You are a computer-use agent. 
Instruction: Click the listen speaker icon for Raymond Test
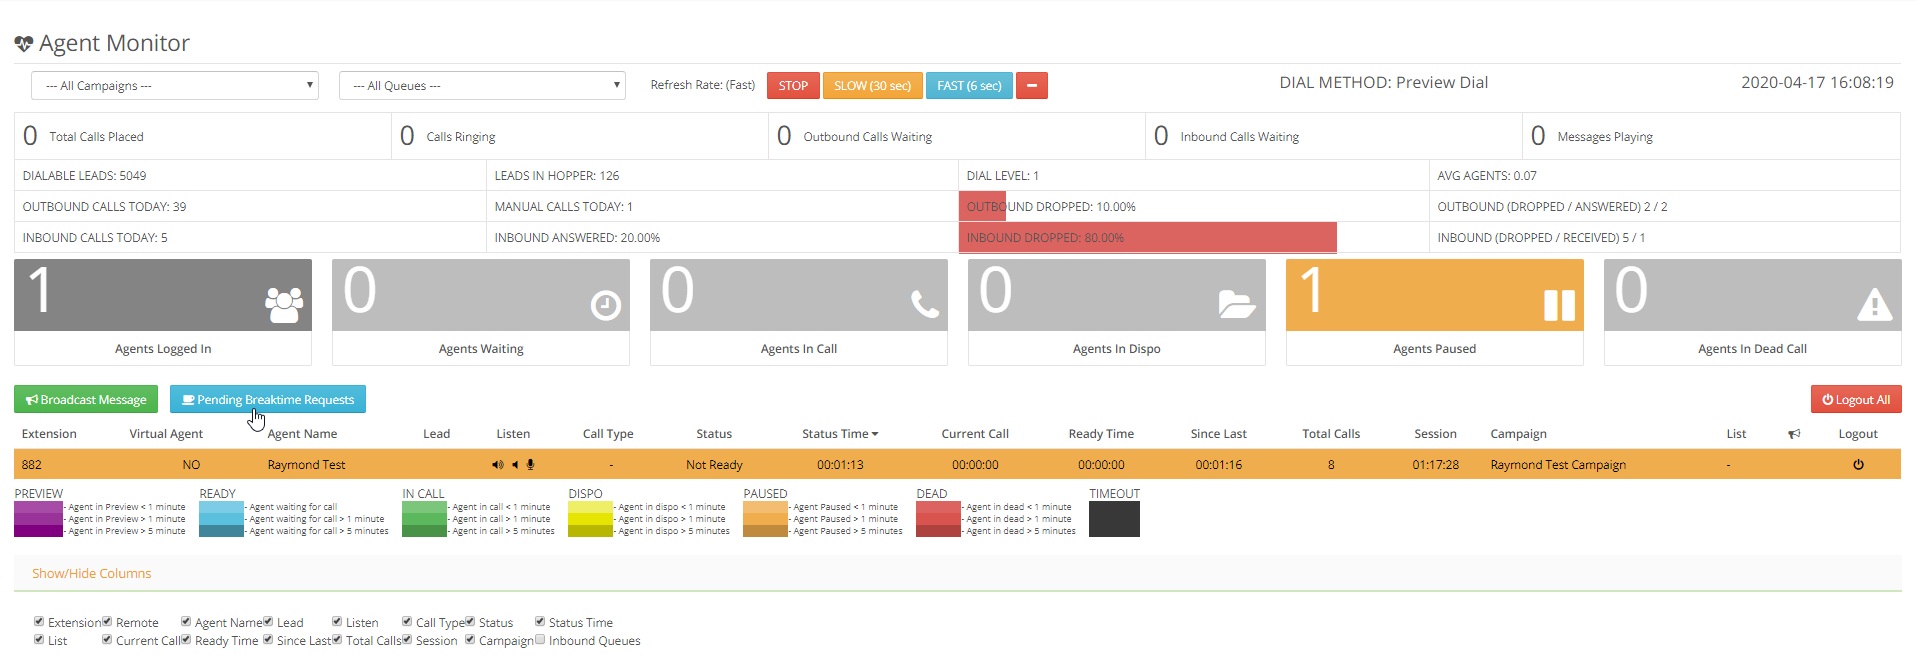[497, 465]
